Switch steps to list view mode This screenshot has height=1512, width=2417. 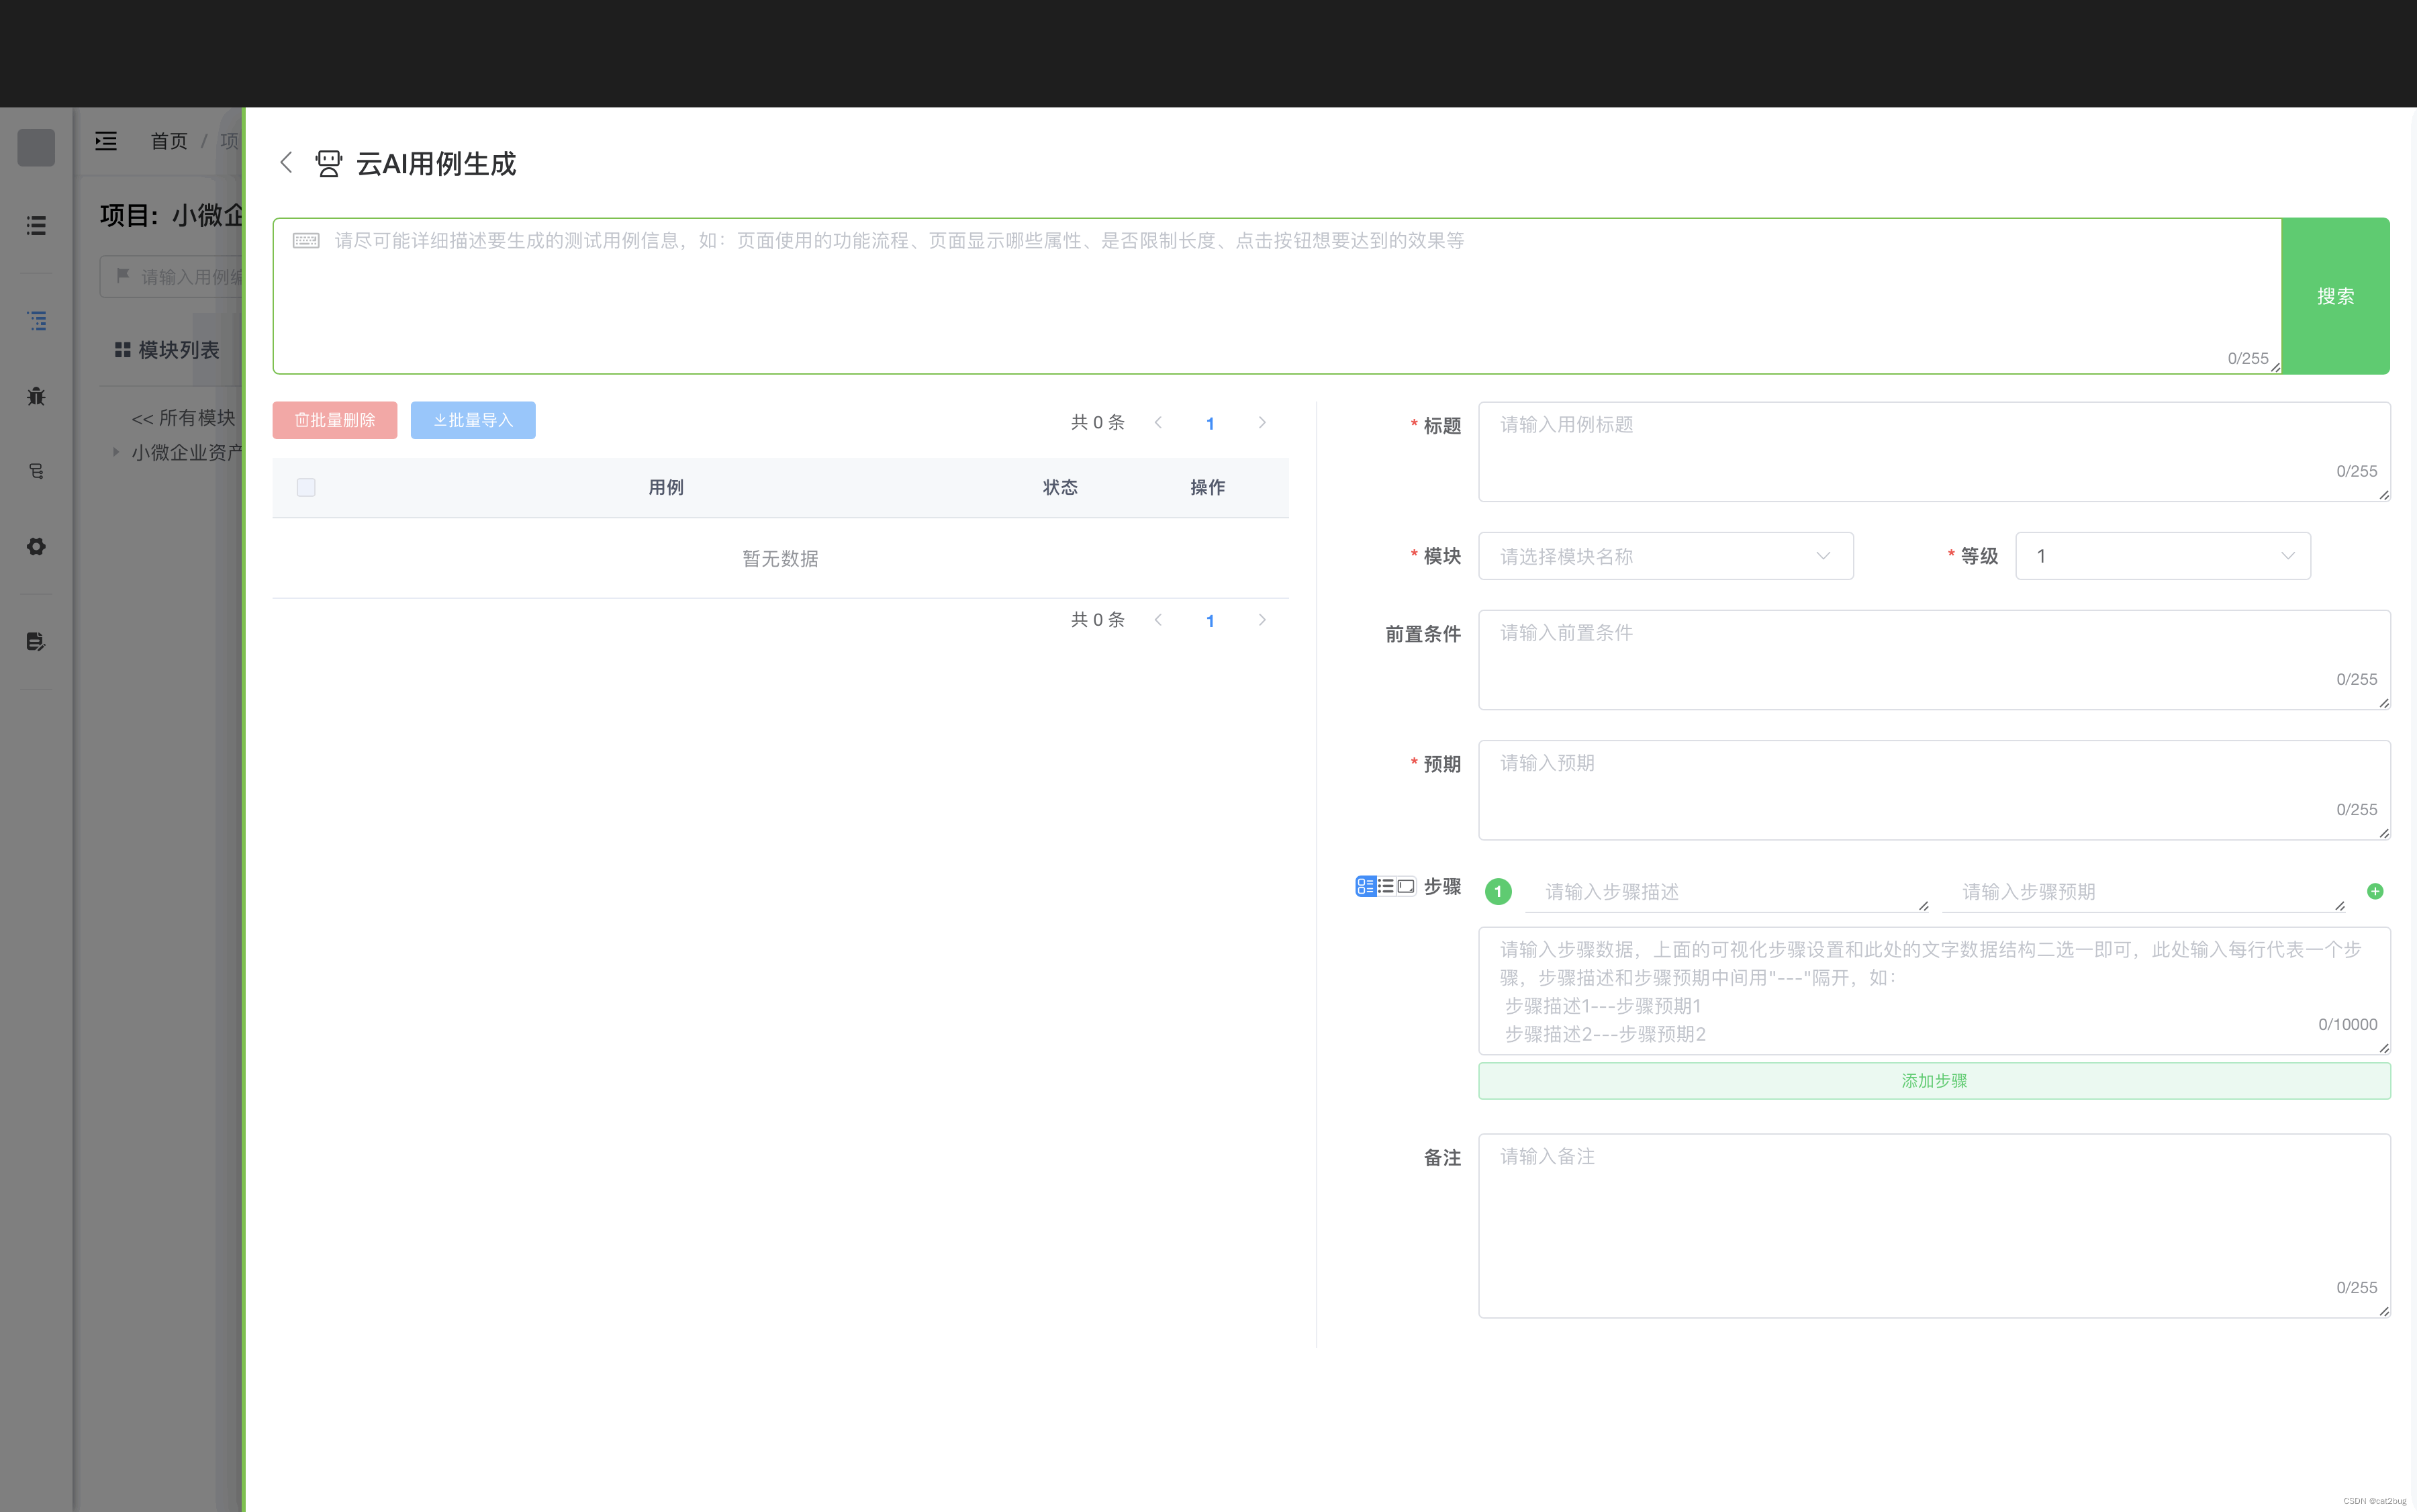point(1386,886)
